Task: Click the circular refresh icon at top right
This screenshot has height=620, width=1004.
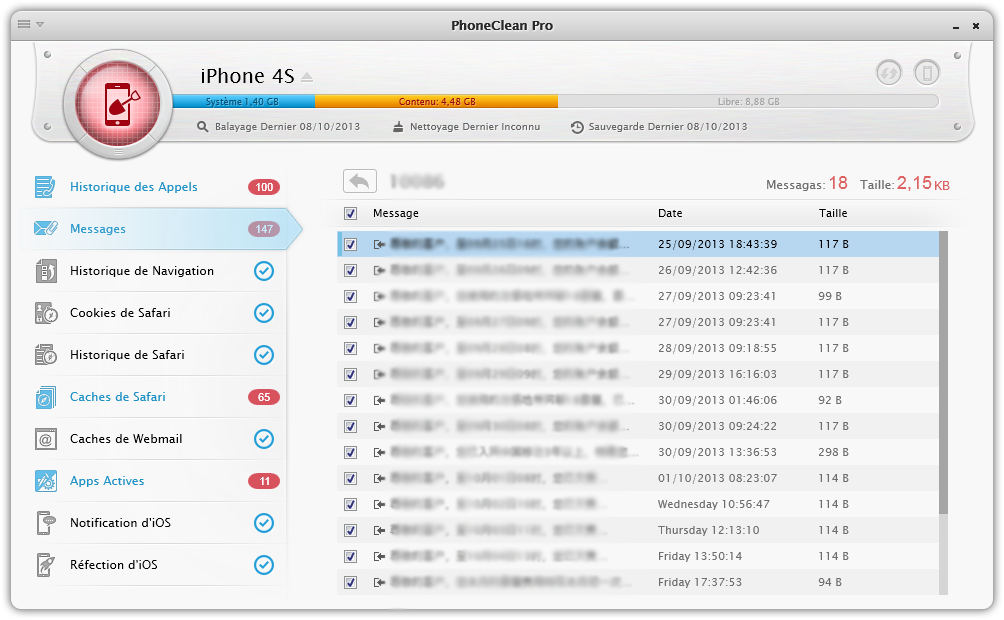Action: pyautogui.click(x=889, y=72)
